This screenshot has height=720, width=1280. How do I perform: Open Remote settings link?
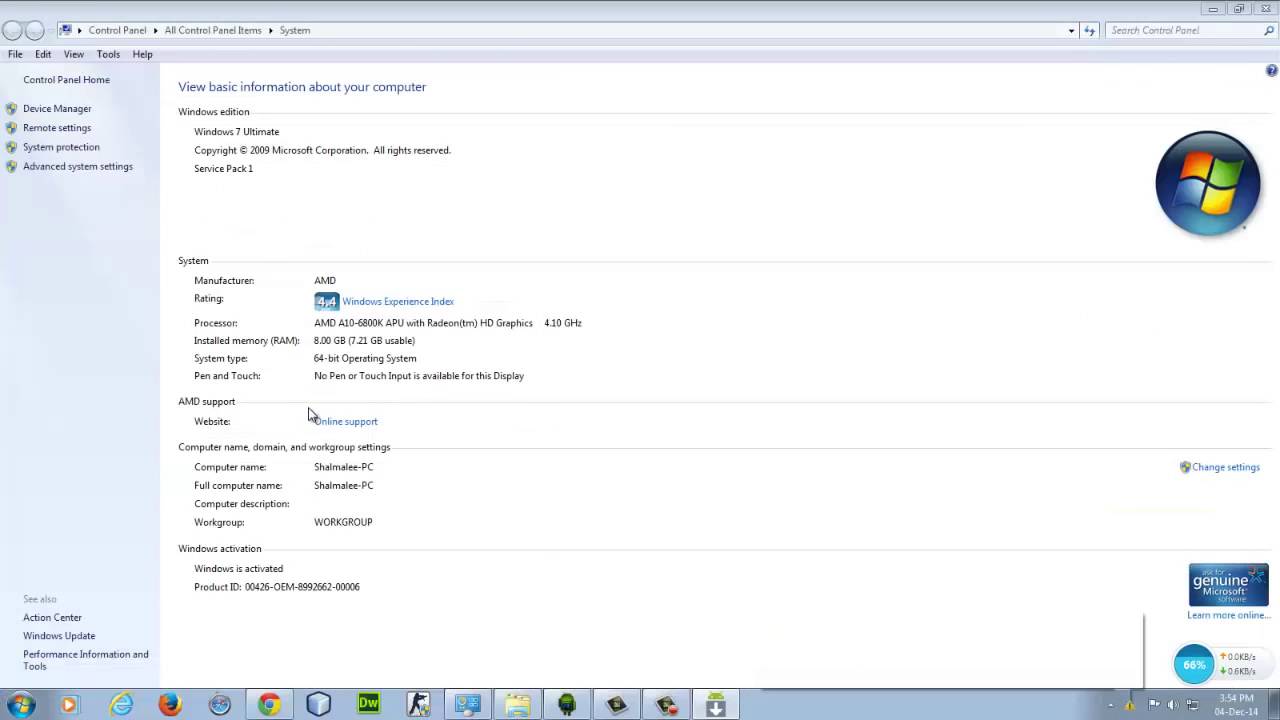pos(57,128)
